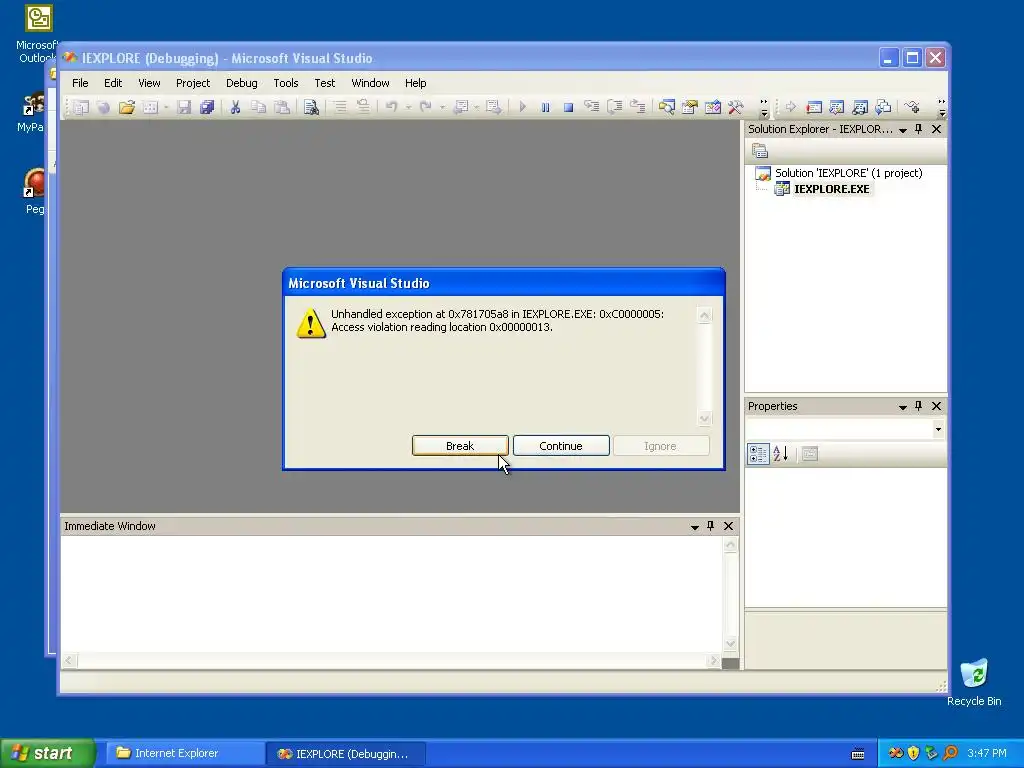Viewport: 1024px width, 768px height.
Task: Select IEXPLORE.EXE project in Solution Explorer
Action: tap(822, 189)
